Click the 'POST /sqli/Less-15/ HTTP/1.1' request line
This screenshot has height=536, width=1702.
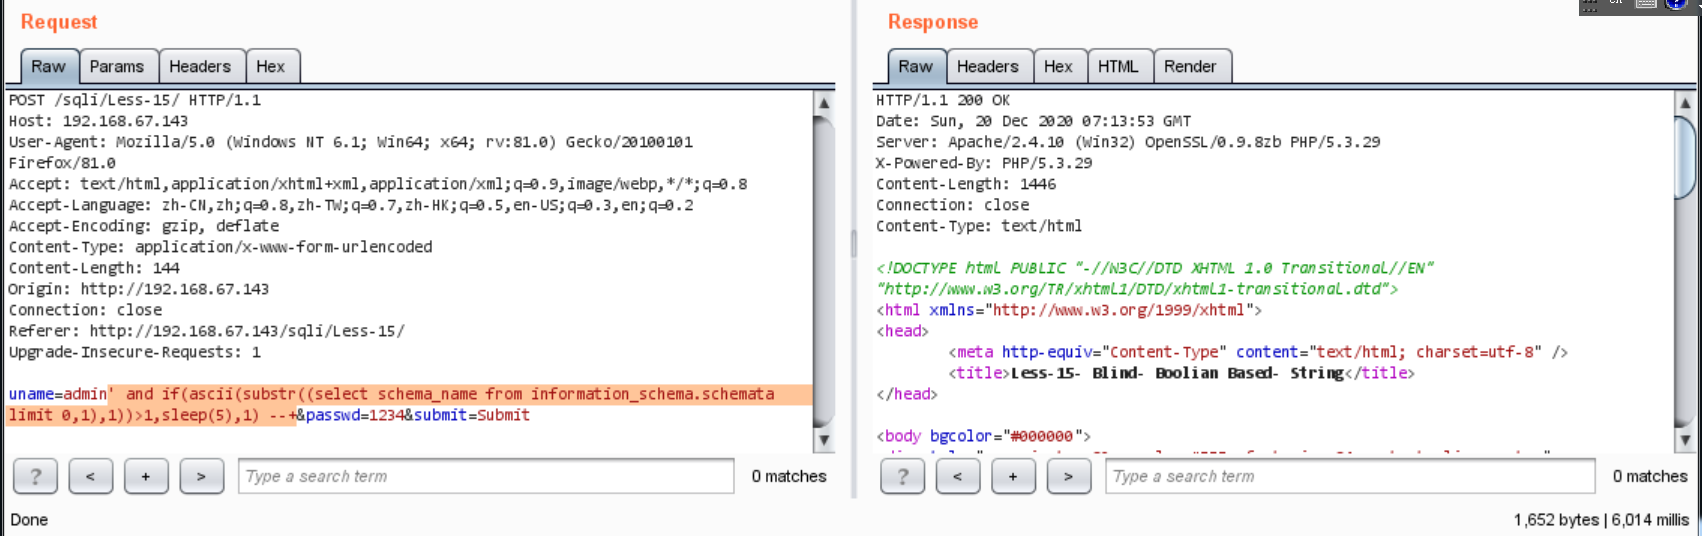[135, 100]
